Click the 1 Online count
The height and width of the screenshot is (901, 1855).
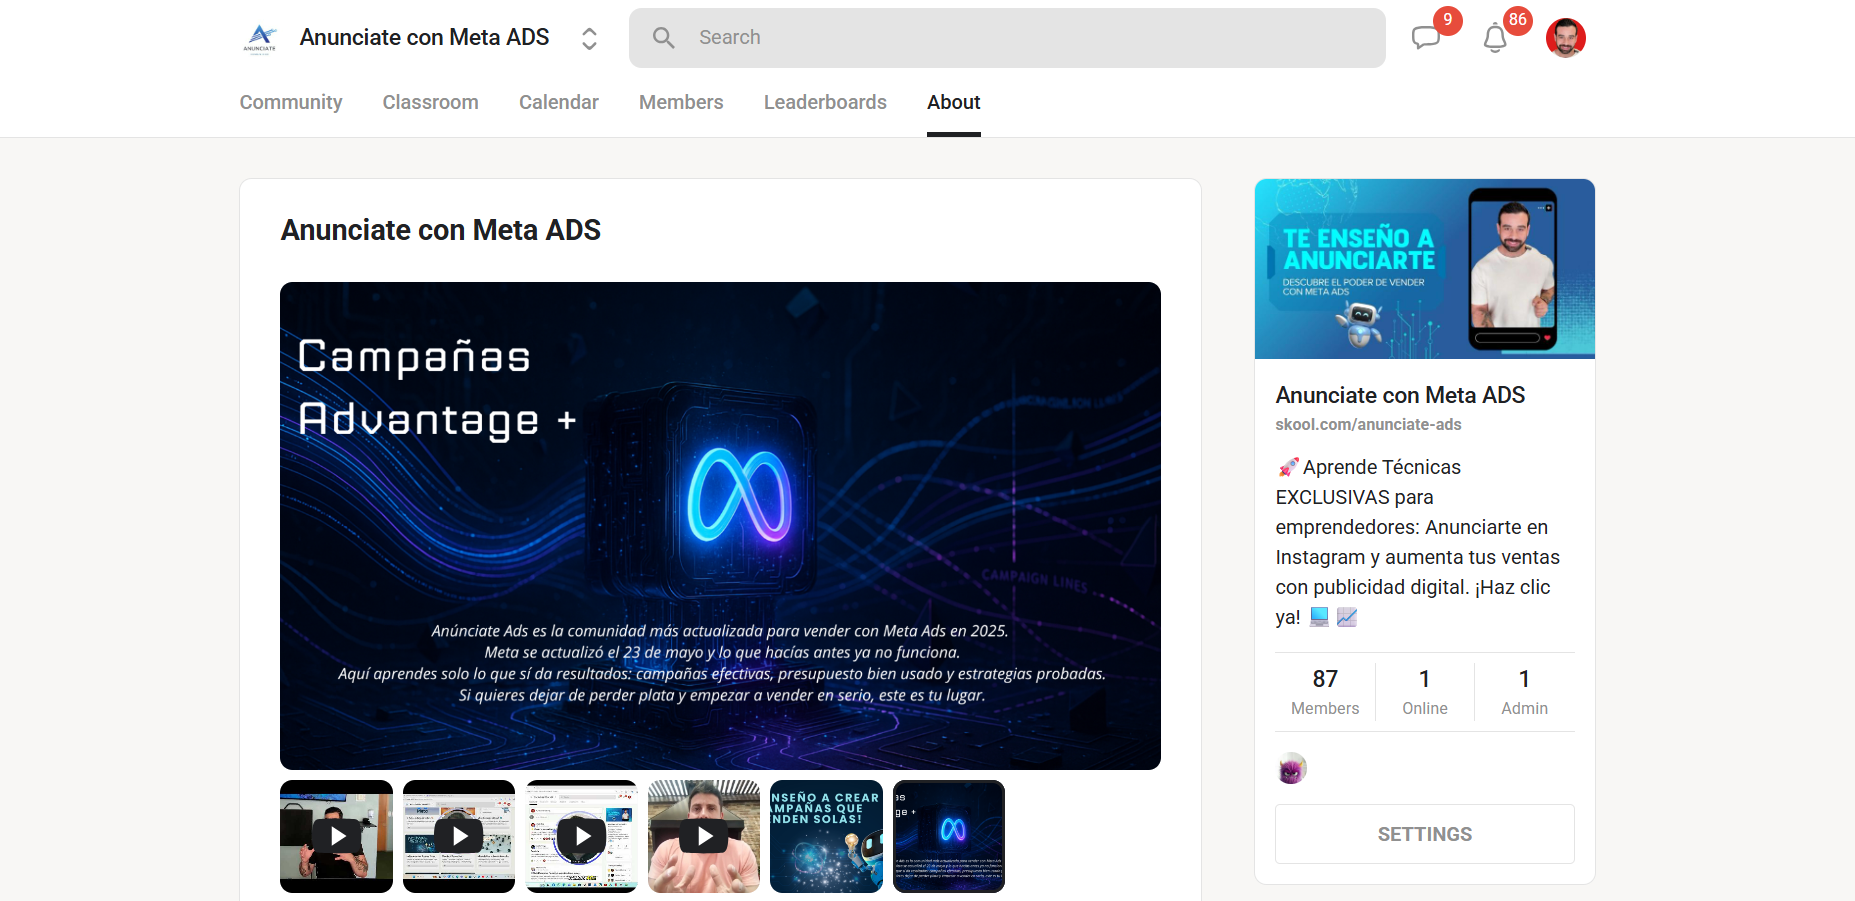tap(1425, 692)
